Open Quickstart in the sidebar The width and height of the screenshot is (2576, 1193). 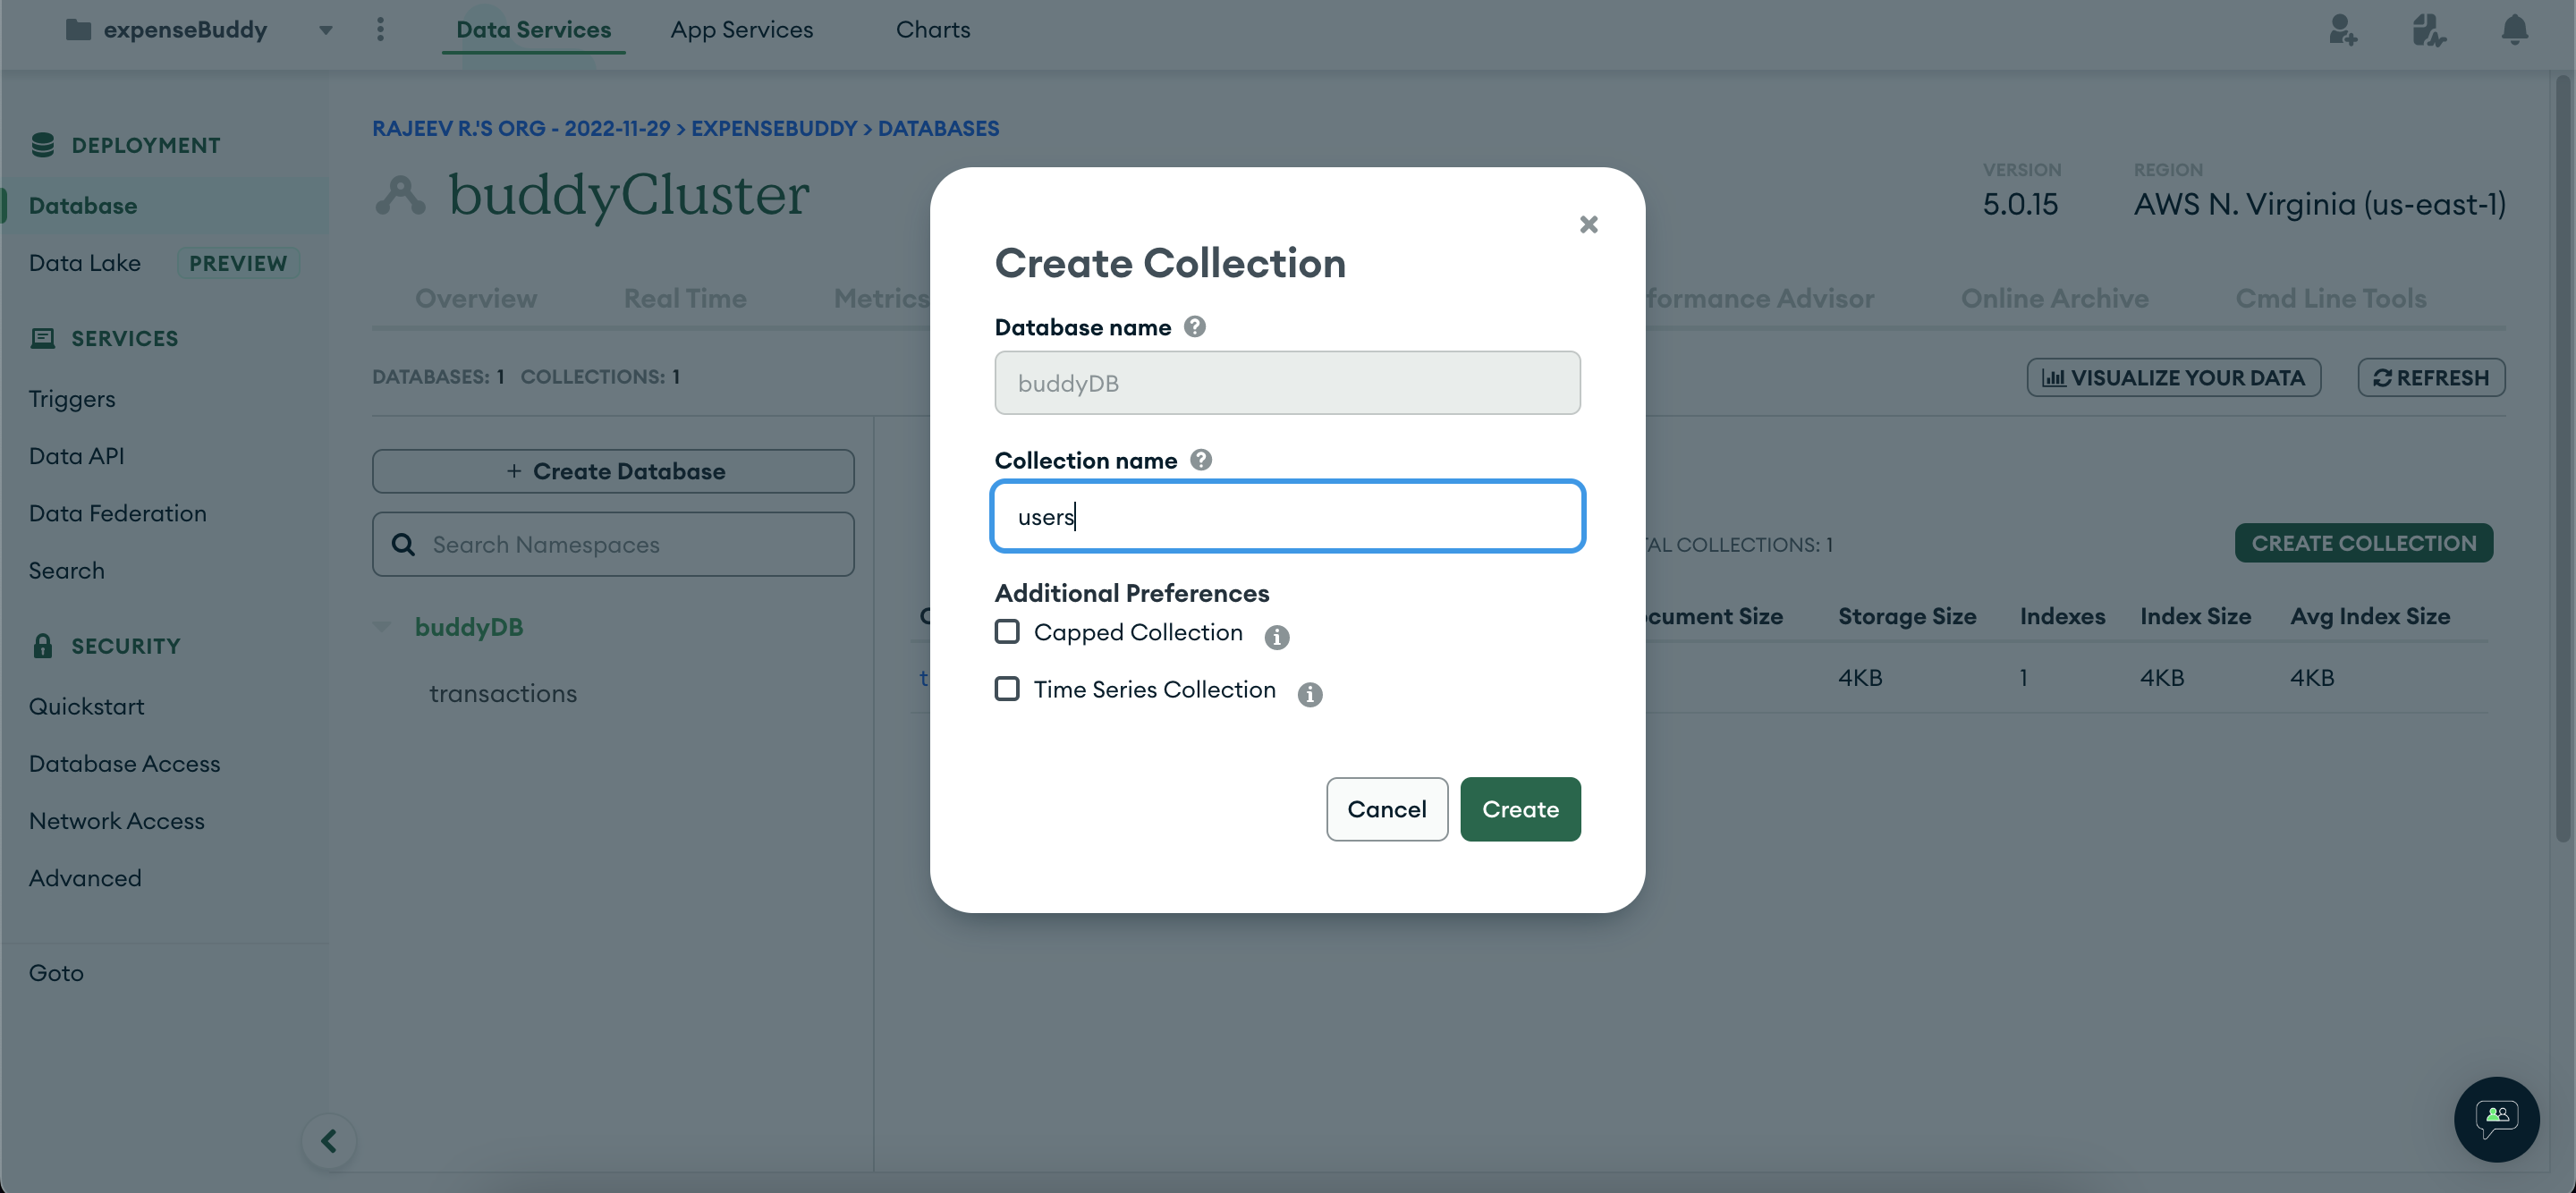click(x=86, y=706)
